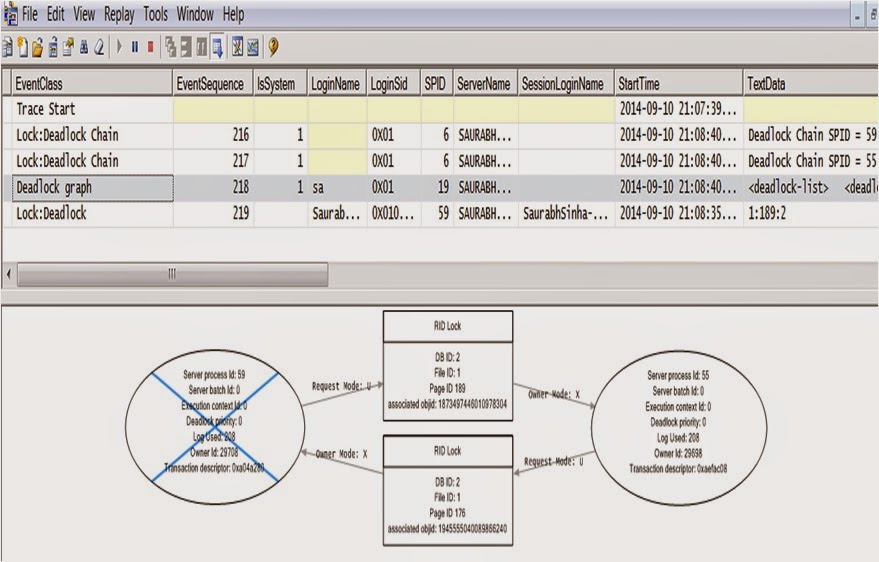Screen dimensions: 879x562
Task: Click the StartTime column header
Action: pyautogui.click(x=679, y=84)
